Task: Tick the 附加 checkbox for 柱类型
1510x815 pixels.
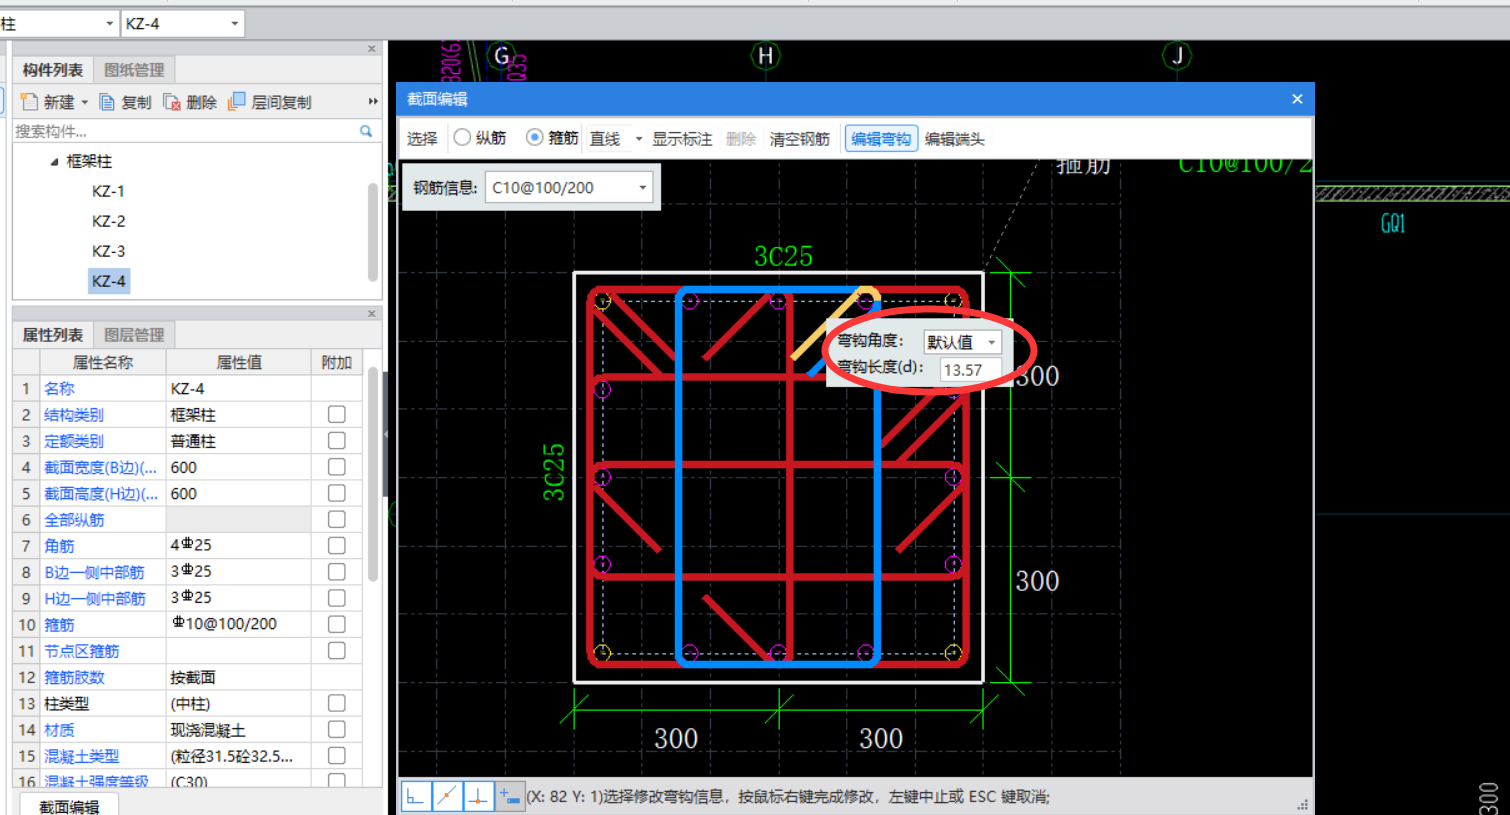Action: (337, 703)
